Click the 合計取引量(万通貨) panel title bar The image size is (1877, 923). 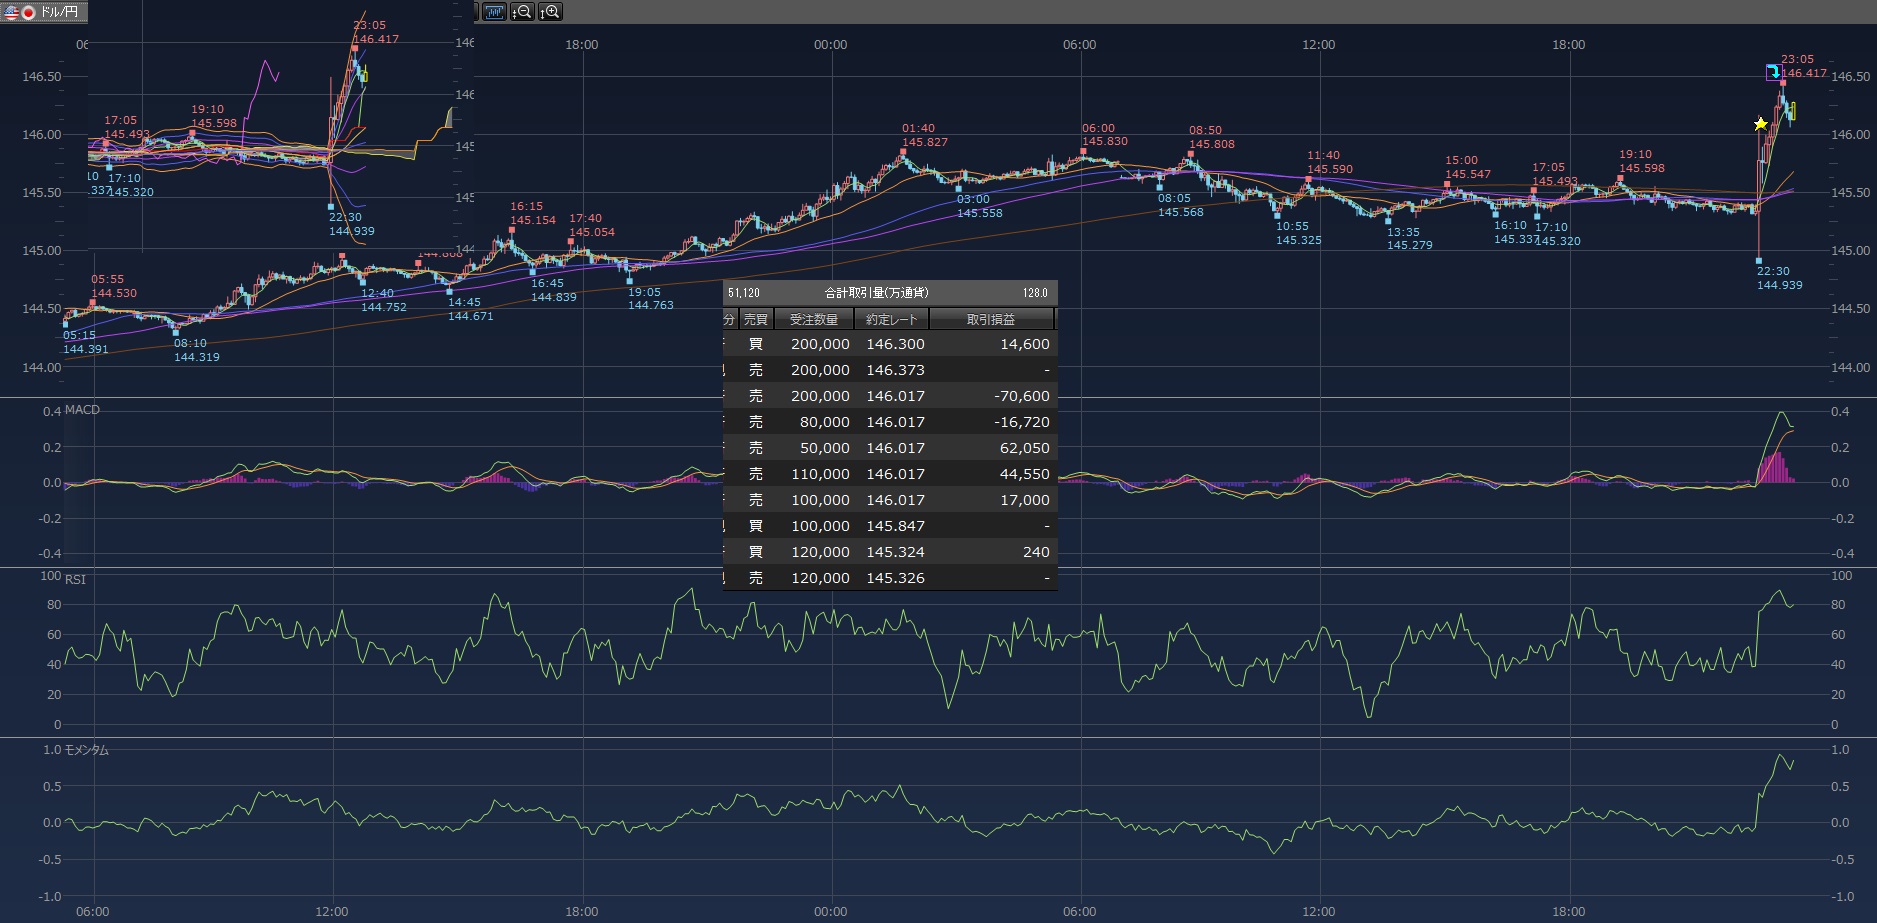876,293
